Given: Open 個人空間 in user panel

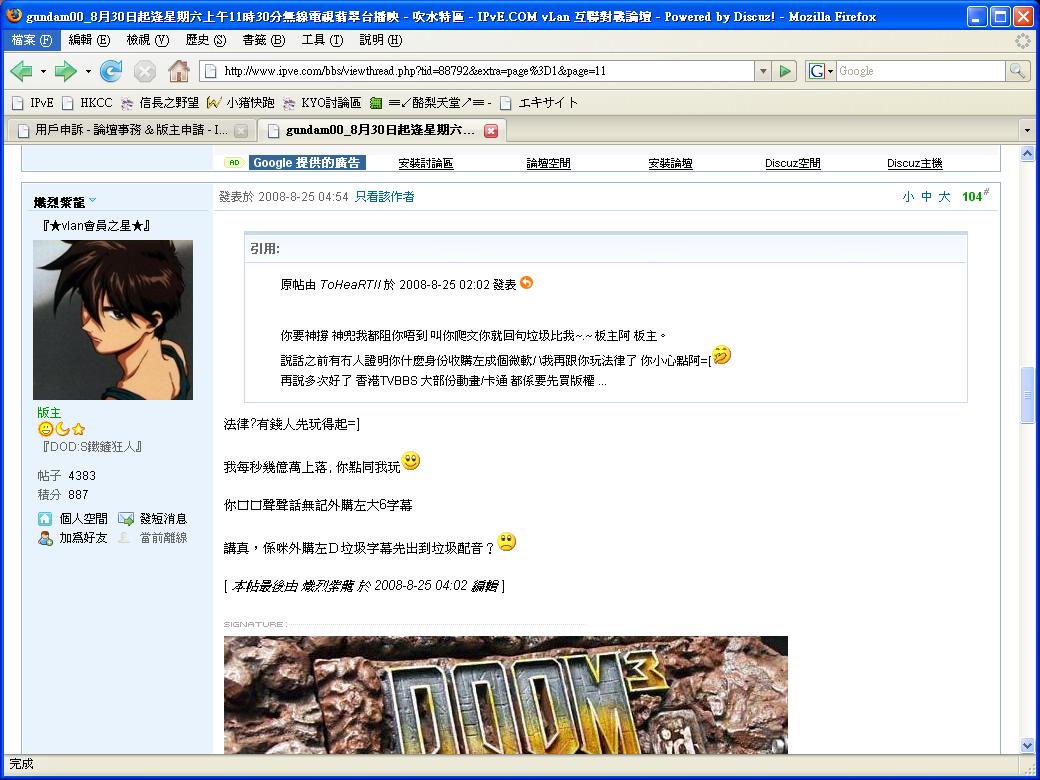Looking at the screenshot, I should pos(83,518).
